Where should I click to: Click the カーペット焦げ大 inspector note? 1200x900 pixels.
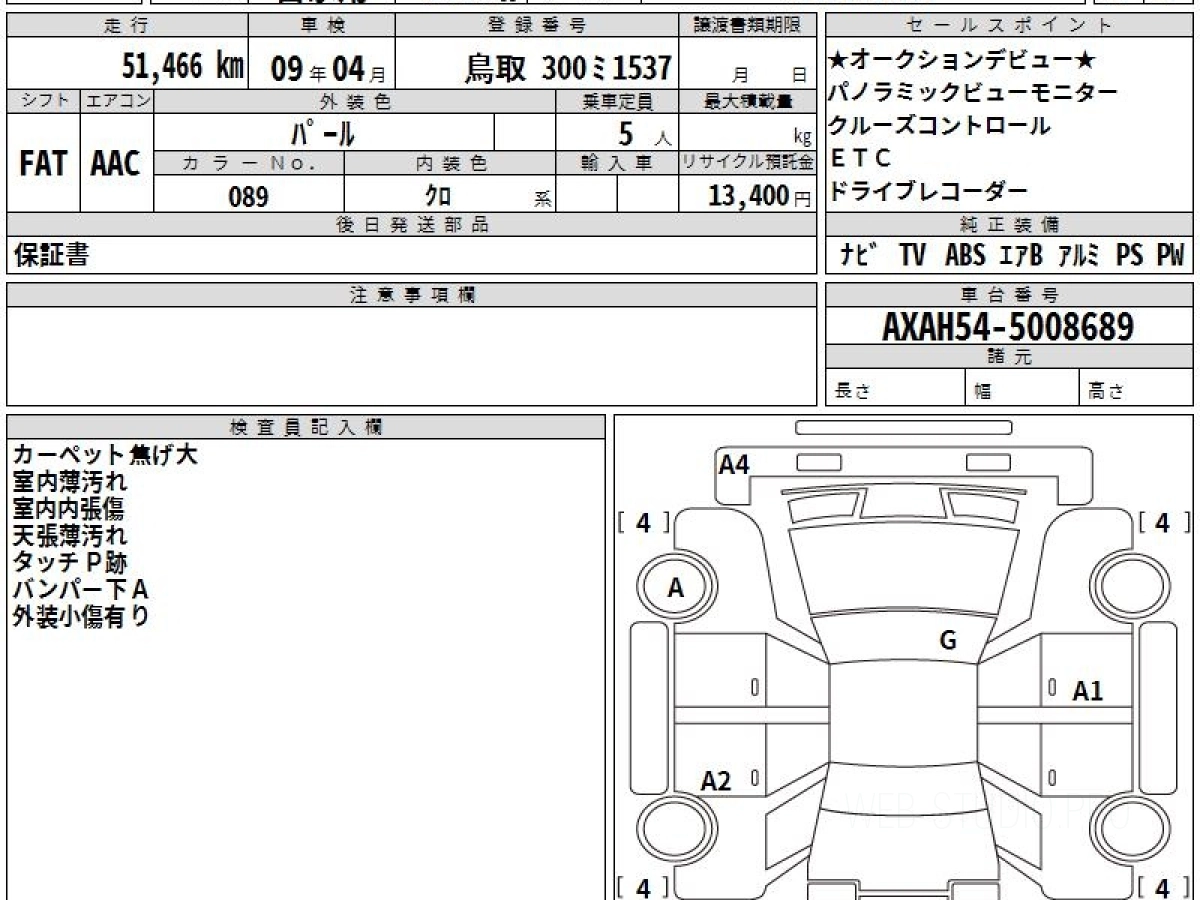tap(105, 455)
